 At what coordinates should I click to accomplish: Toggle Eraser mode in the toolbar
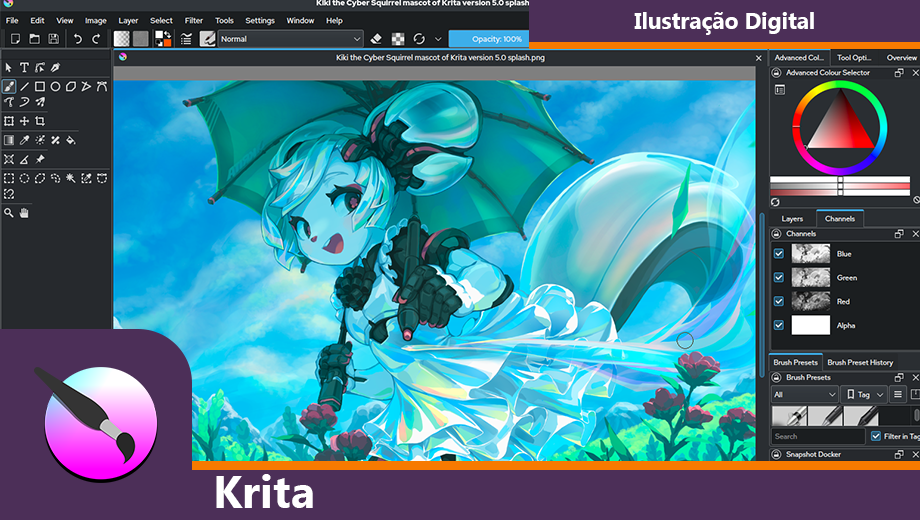tap(376, 39)
